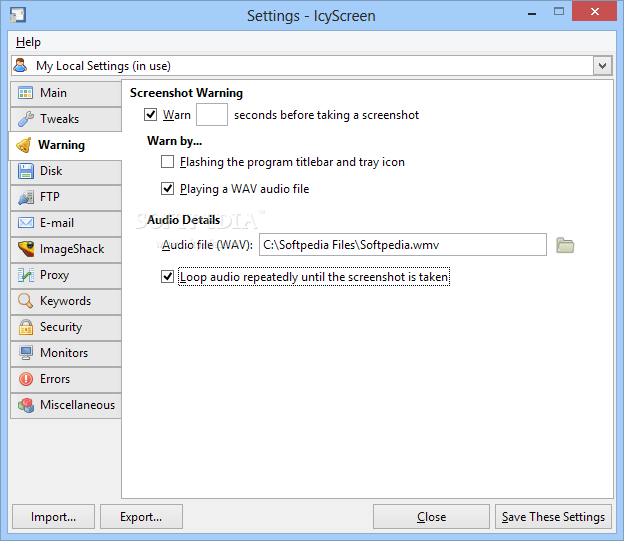Minimize the Settings window
624x541 pixels.
pyautogui.click(x=532, y=13)
